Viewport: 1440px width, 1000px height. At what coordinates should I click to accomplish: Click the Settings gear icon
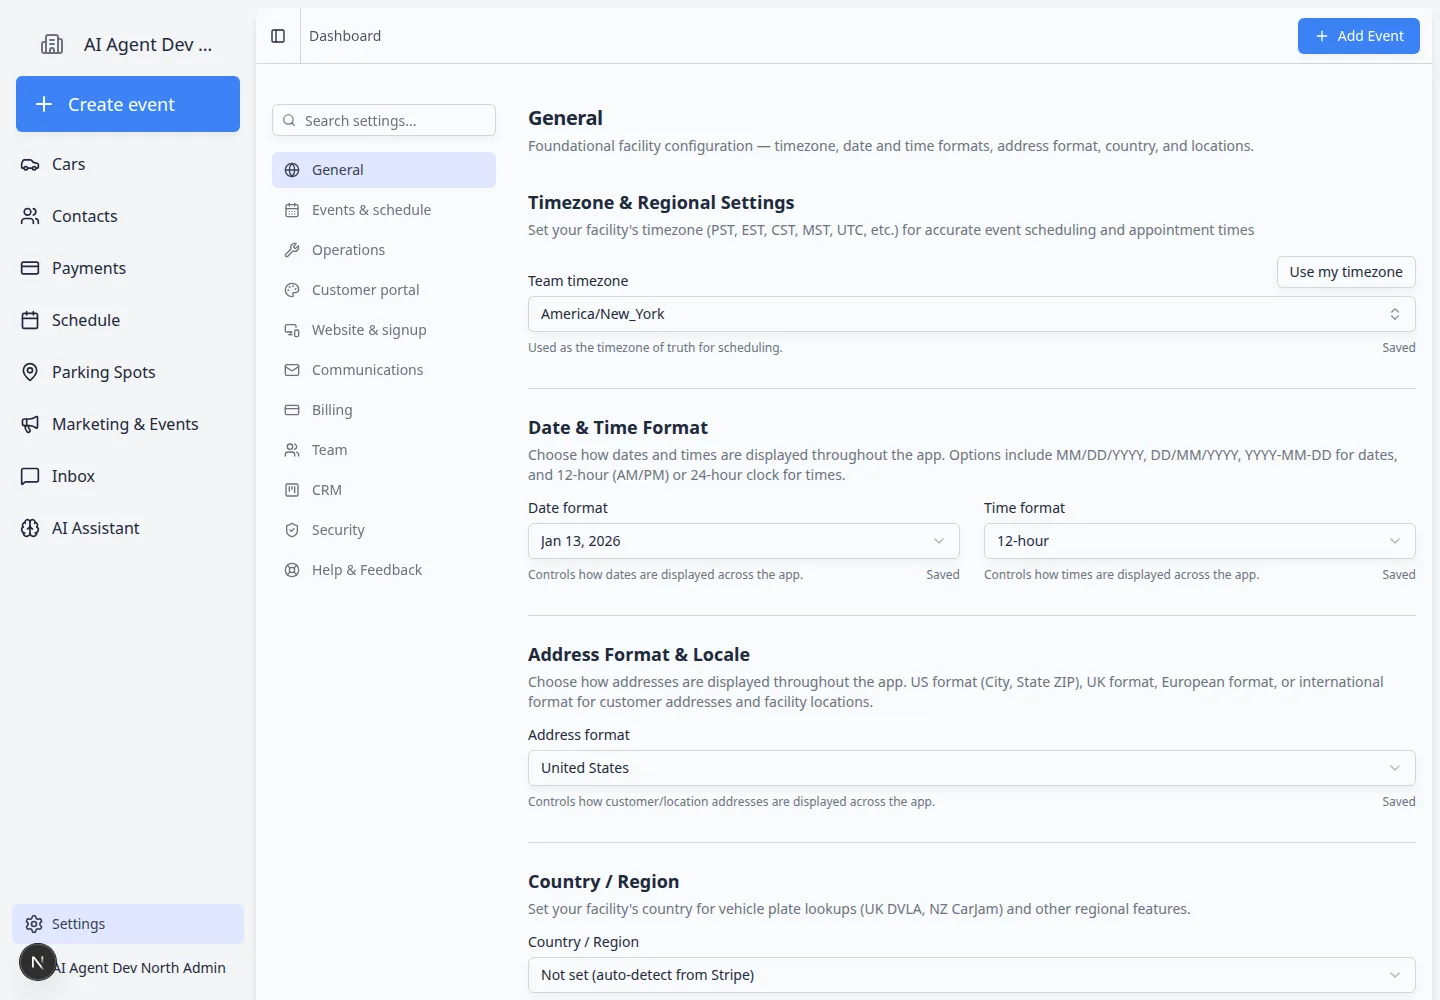tap(34, 924)
